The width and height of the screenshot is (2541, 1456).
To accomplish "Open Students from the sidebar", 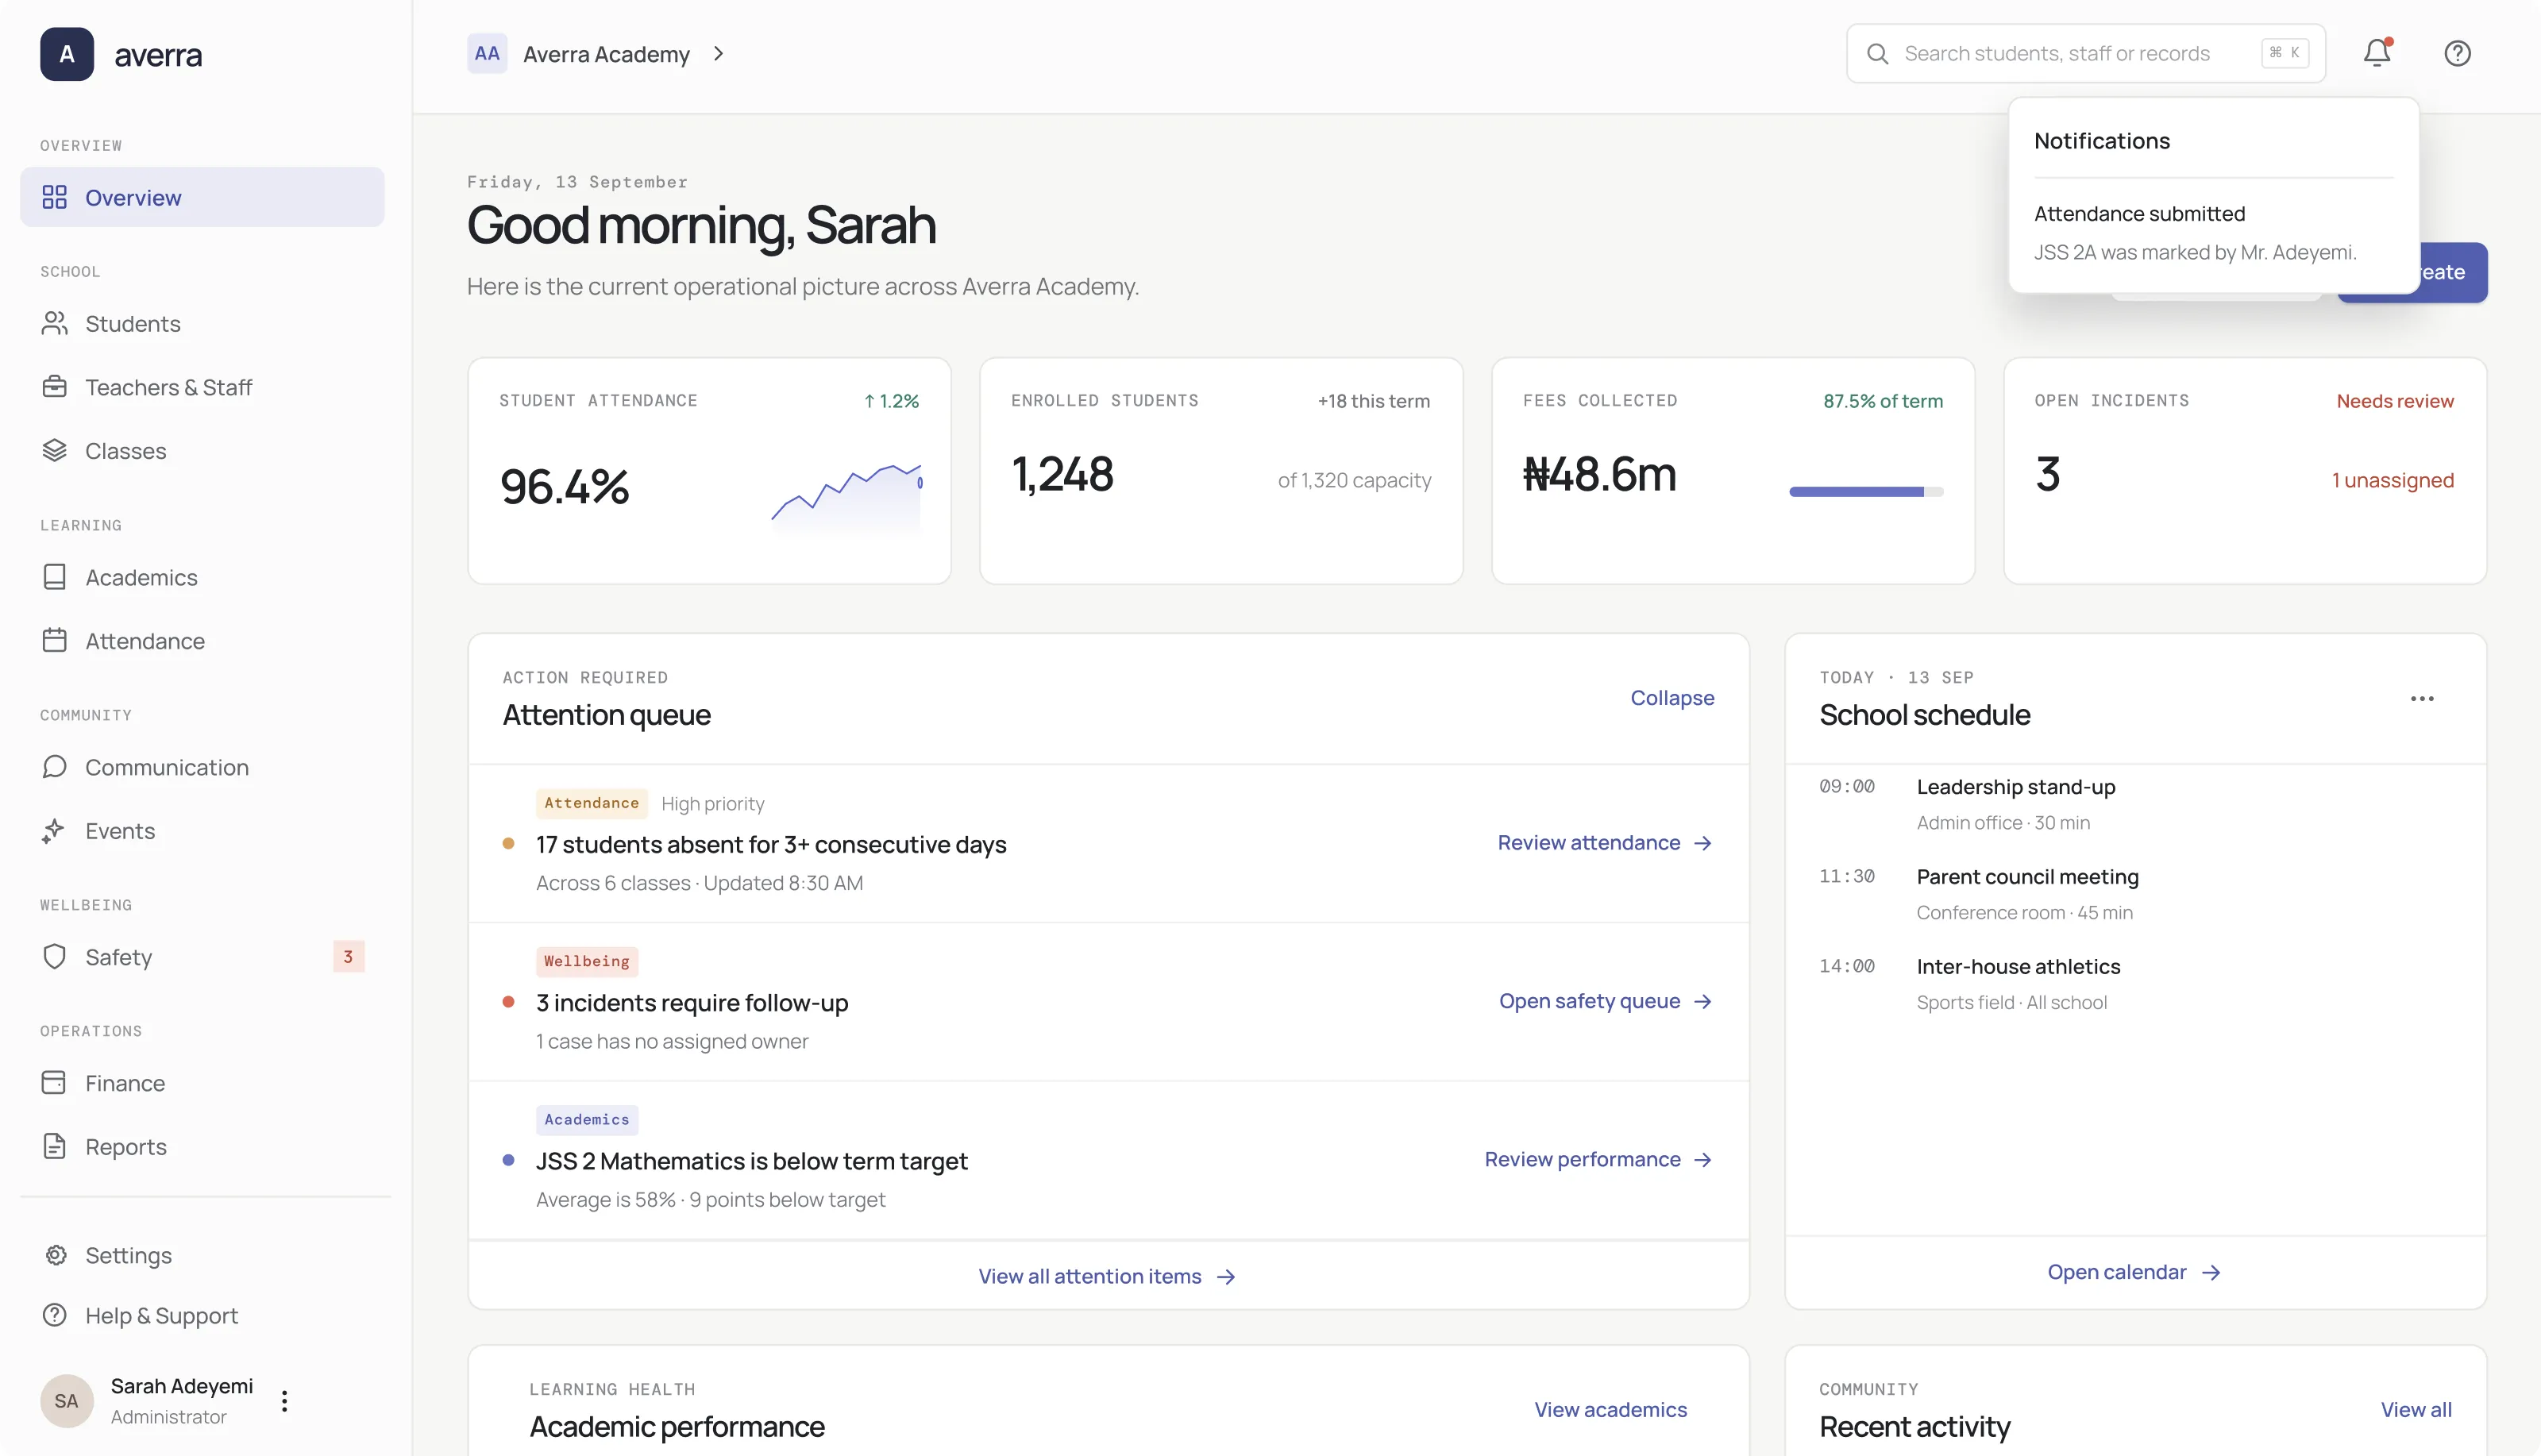I will coord(202,324).
